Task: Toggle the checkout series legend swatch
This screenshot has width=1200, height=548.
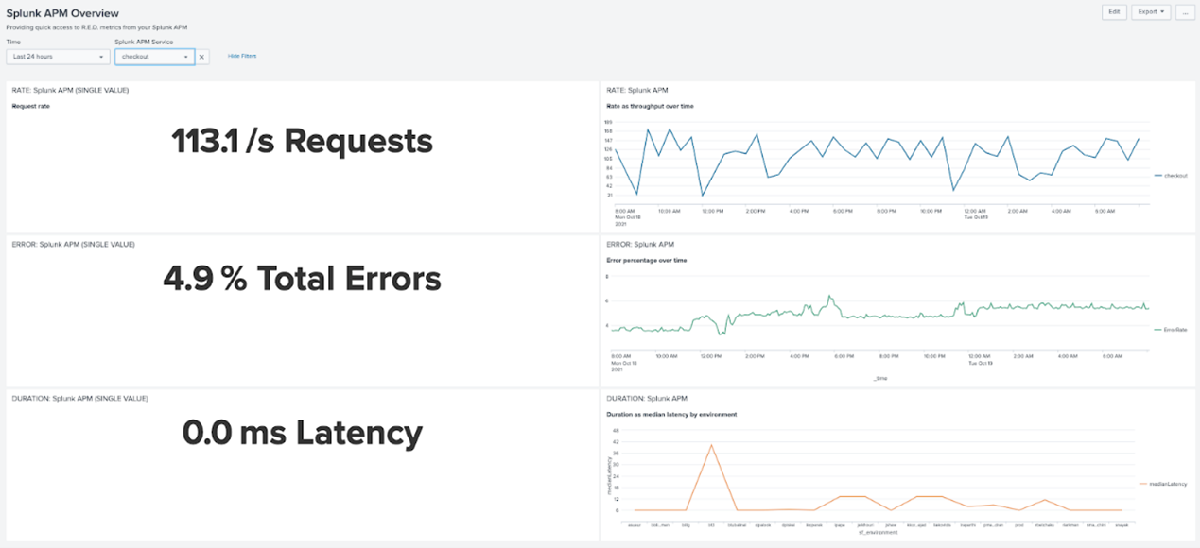Action: tap(1158, 175)
